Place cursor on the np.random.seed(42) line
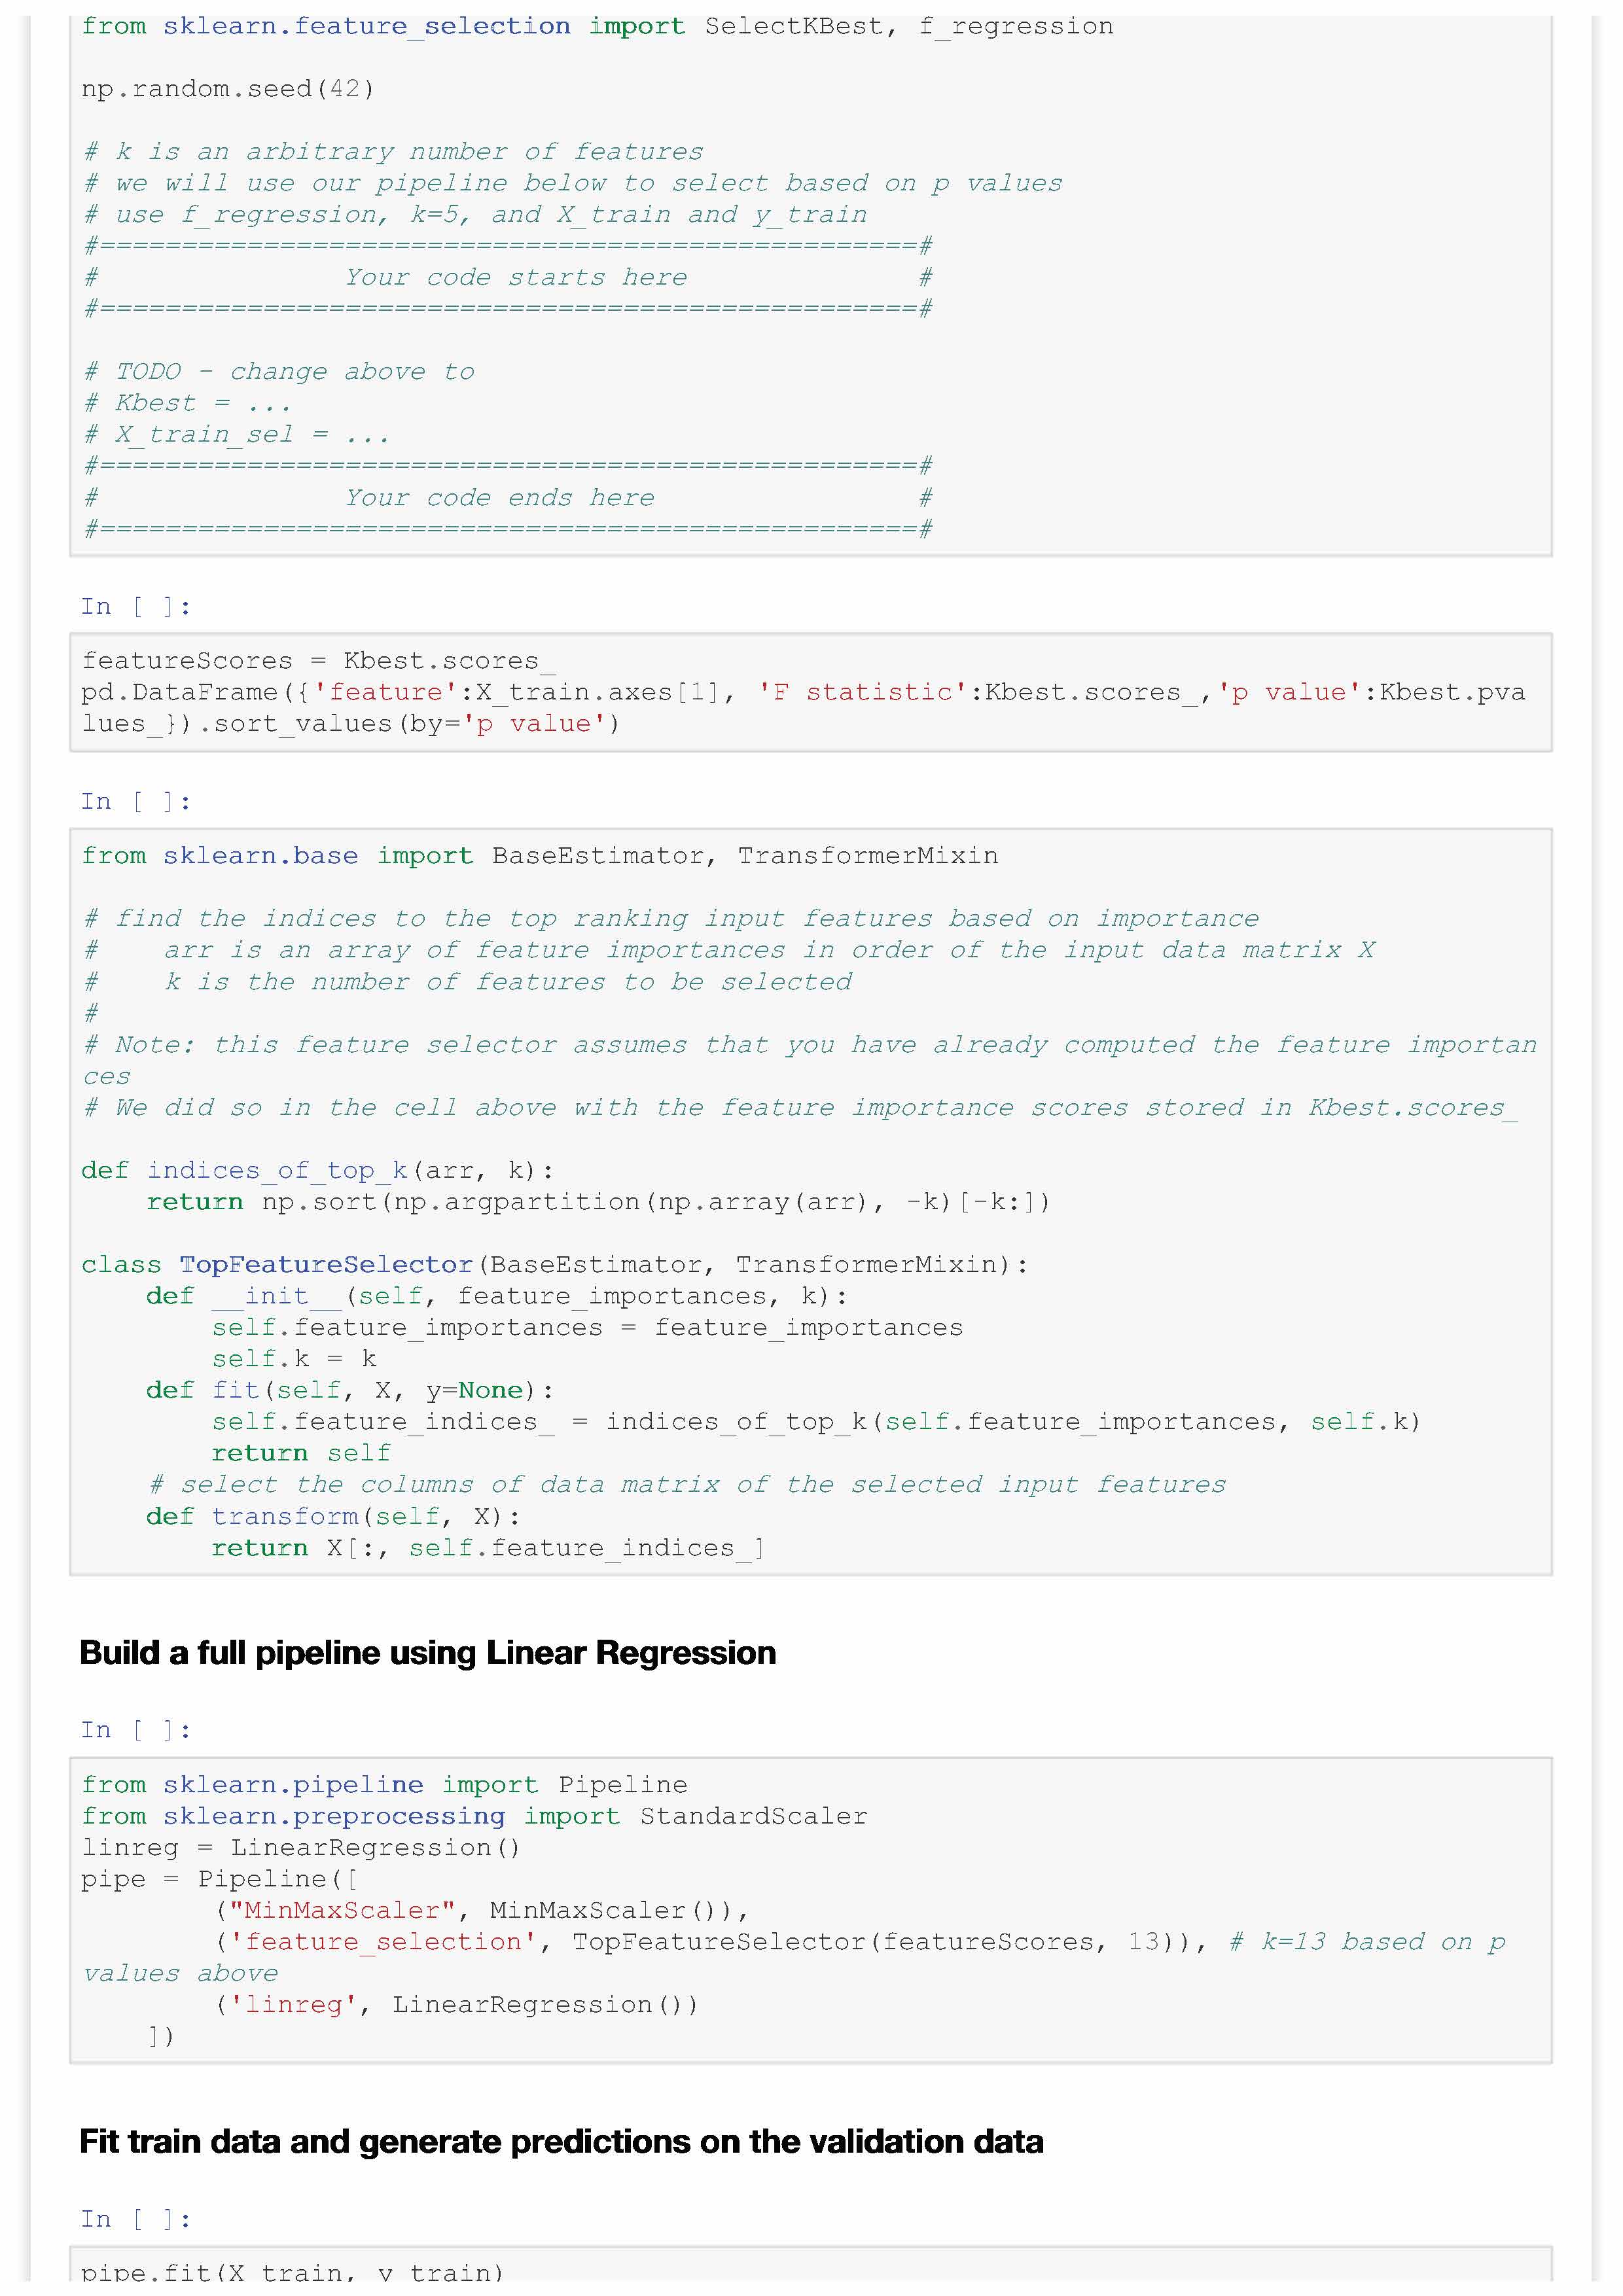 point(228,89)
